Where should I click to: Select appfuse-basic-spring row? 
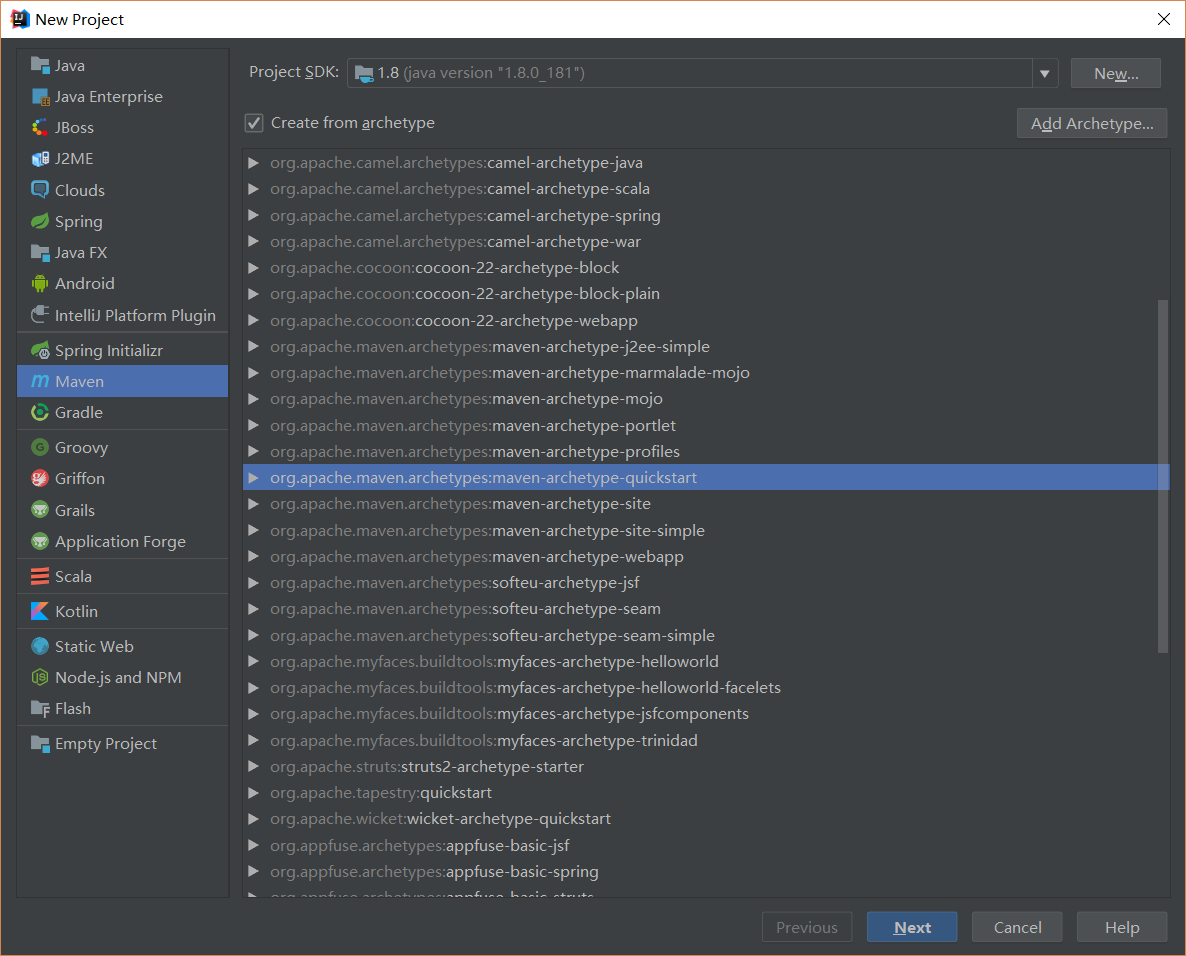[706, 871]
